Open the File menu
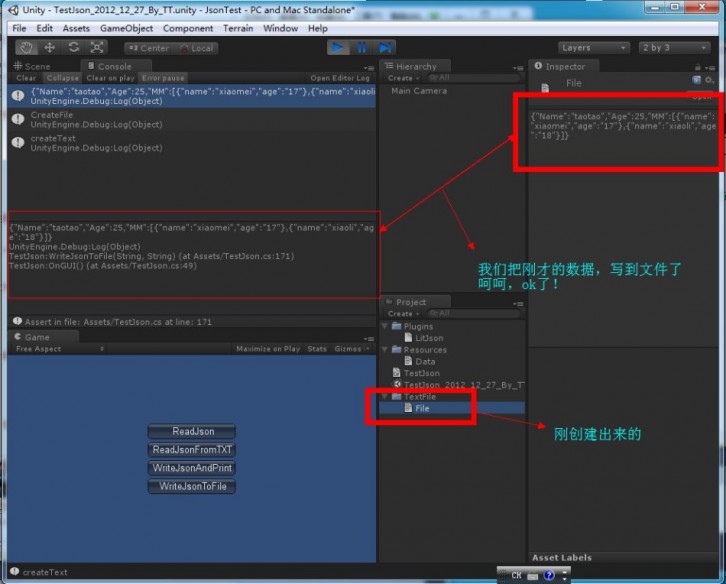Viewport: 726px width, 584px height. coord(19,28)
